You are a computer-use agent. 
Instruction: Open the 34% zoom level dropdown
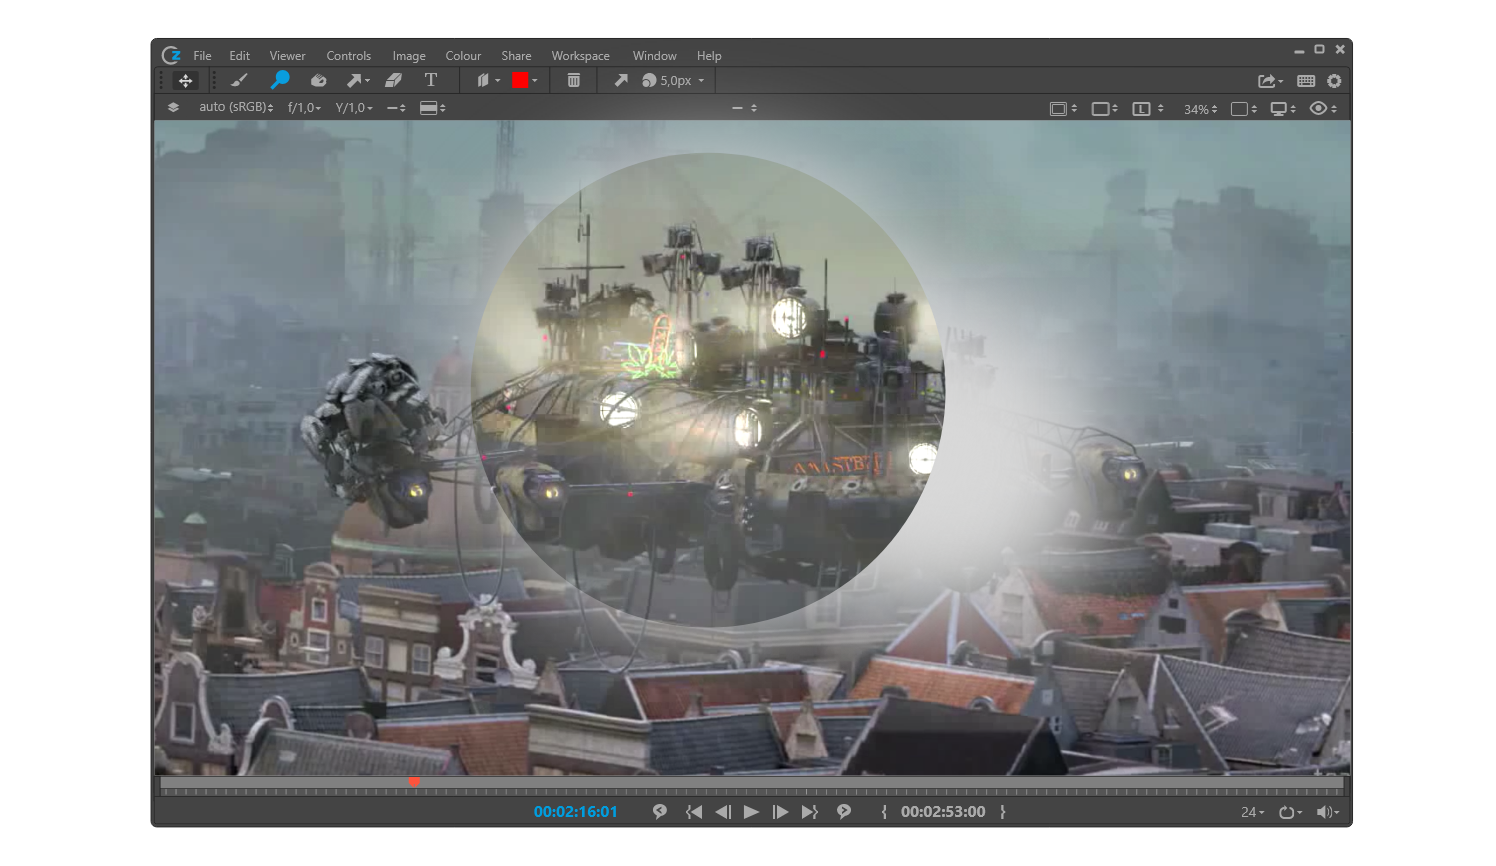[1200, 109]
